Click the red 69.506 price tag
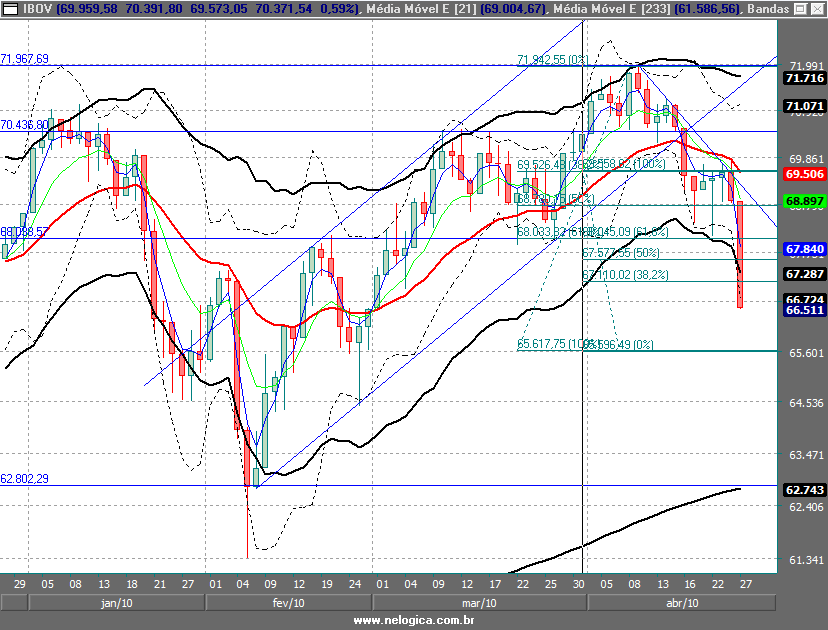Image resolution: width=828 pixels, height=630 pixels. tap(804, 174)
